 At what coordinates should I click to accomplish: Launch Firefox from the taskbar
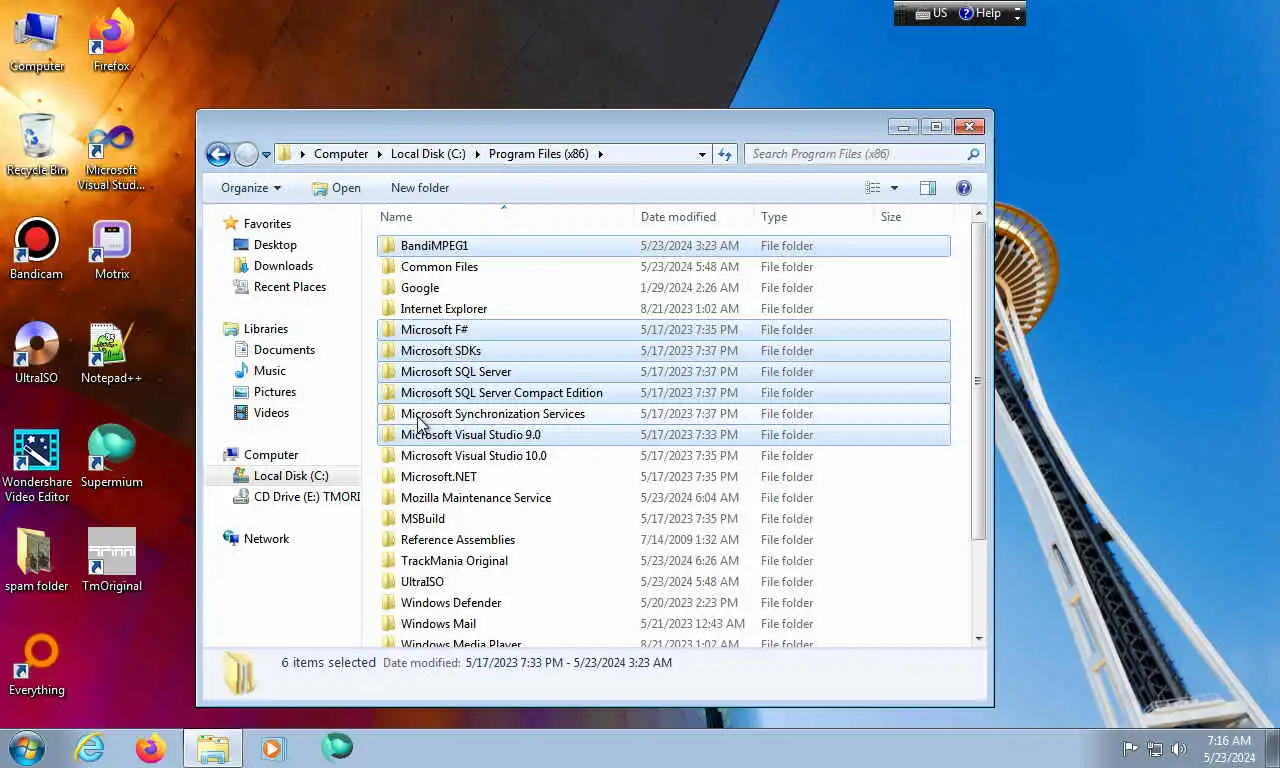click(x=151, y=748)
